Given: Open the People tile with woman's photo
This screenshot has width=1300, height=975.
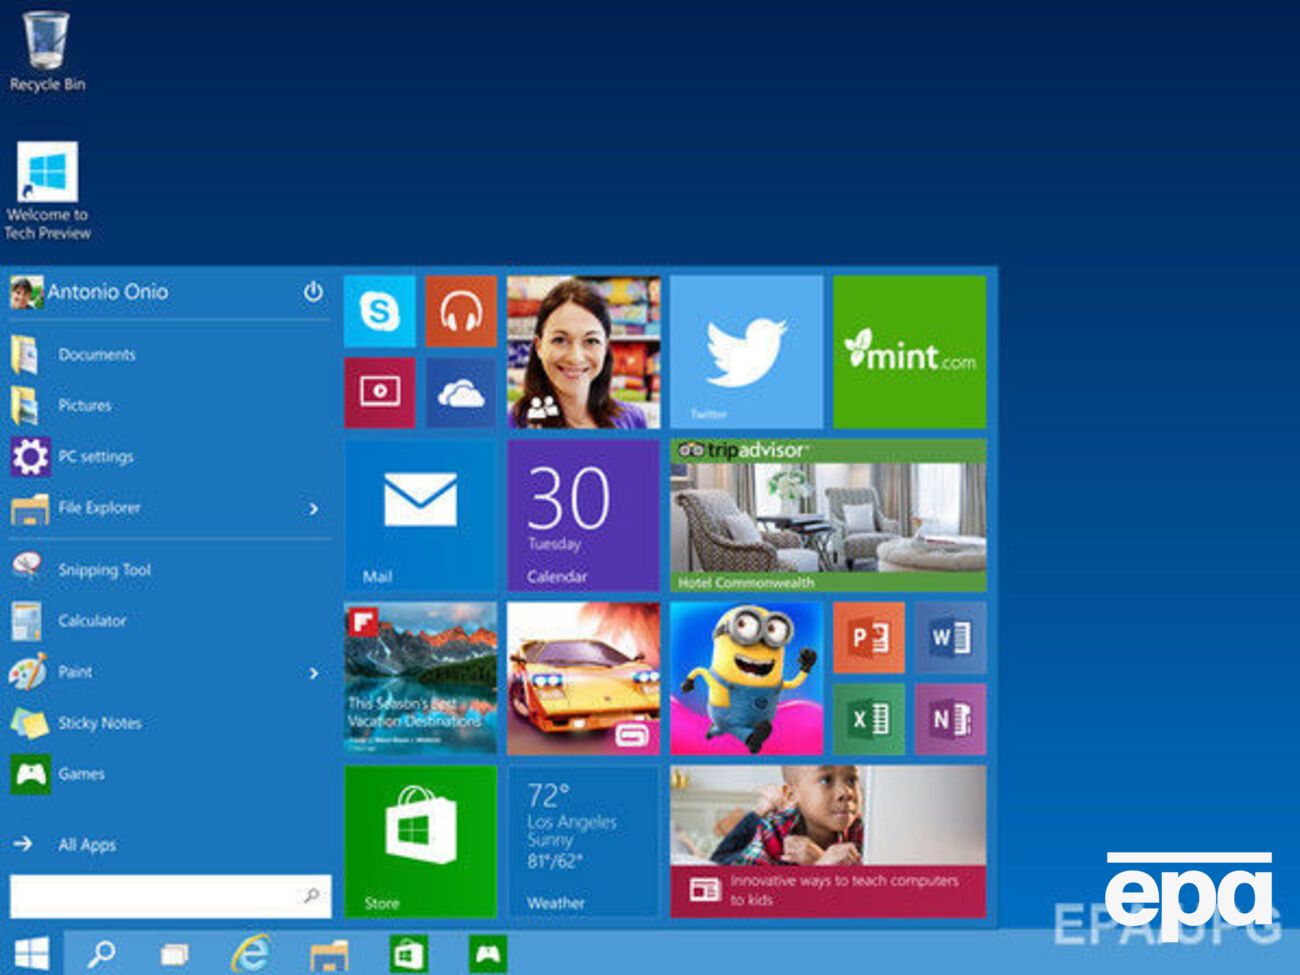Looking at the screenshot, I should (584, 352).
